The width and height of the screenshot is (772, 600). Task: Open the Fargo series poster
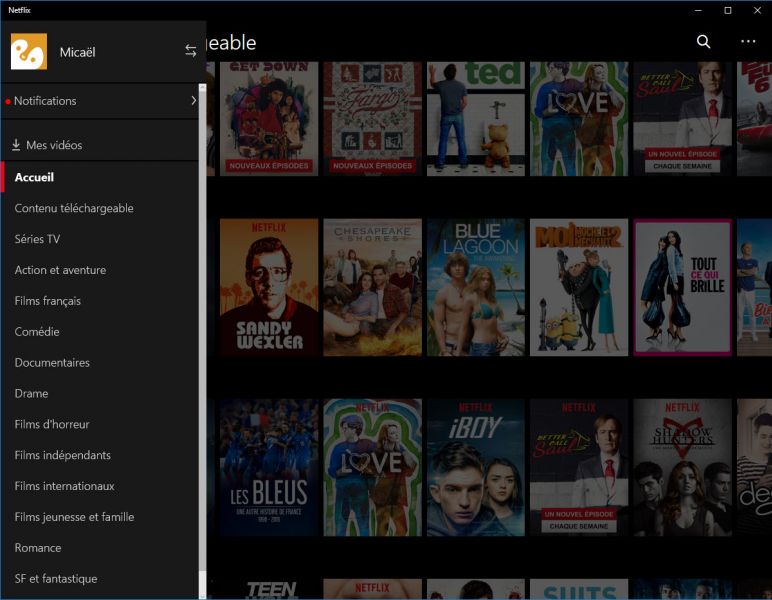coord(372,119)
